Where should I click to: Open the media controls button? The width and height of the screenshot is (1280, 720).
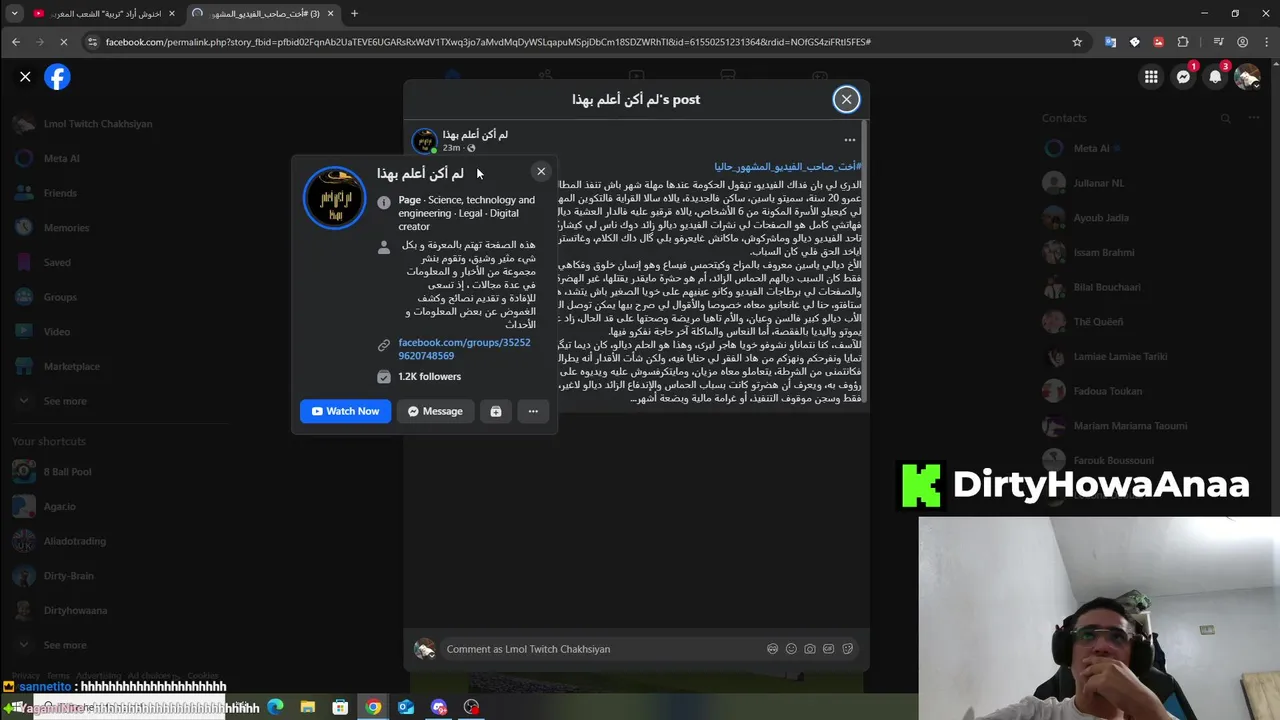pos(1218,42)
